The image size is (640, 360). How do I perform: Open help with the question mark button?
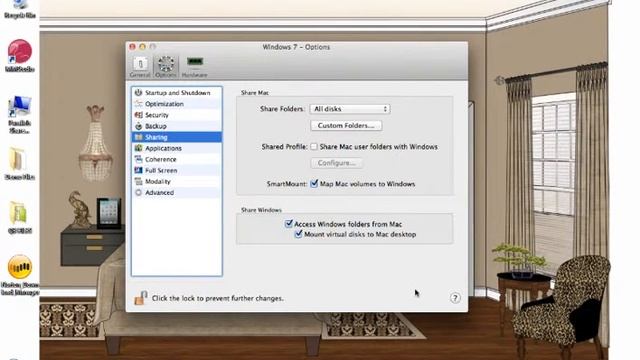click(x=455, y=298)
